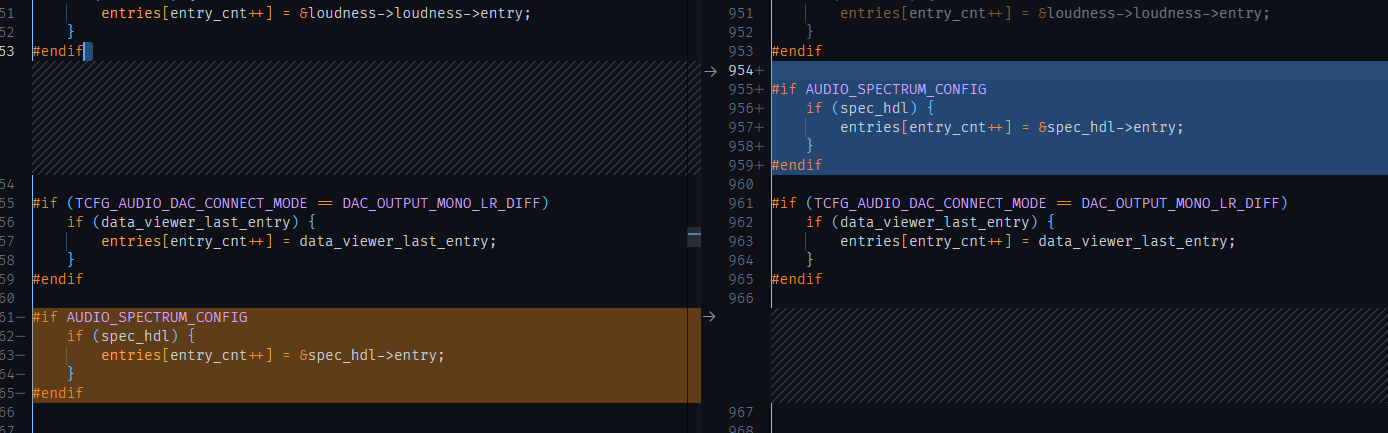Click 'TCFG_AUDIO_DAC_CONNECT_MODE' in the left pane
The width and height of the screenshot is (1388, 433).
(192, 203)
